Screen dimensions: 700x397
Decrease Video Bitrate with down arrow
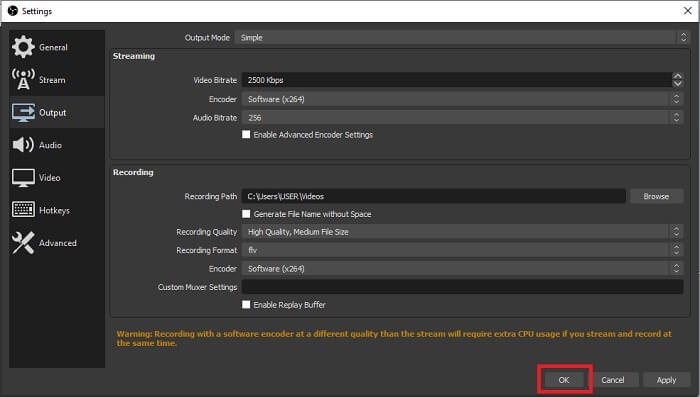(677, 84)
